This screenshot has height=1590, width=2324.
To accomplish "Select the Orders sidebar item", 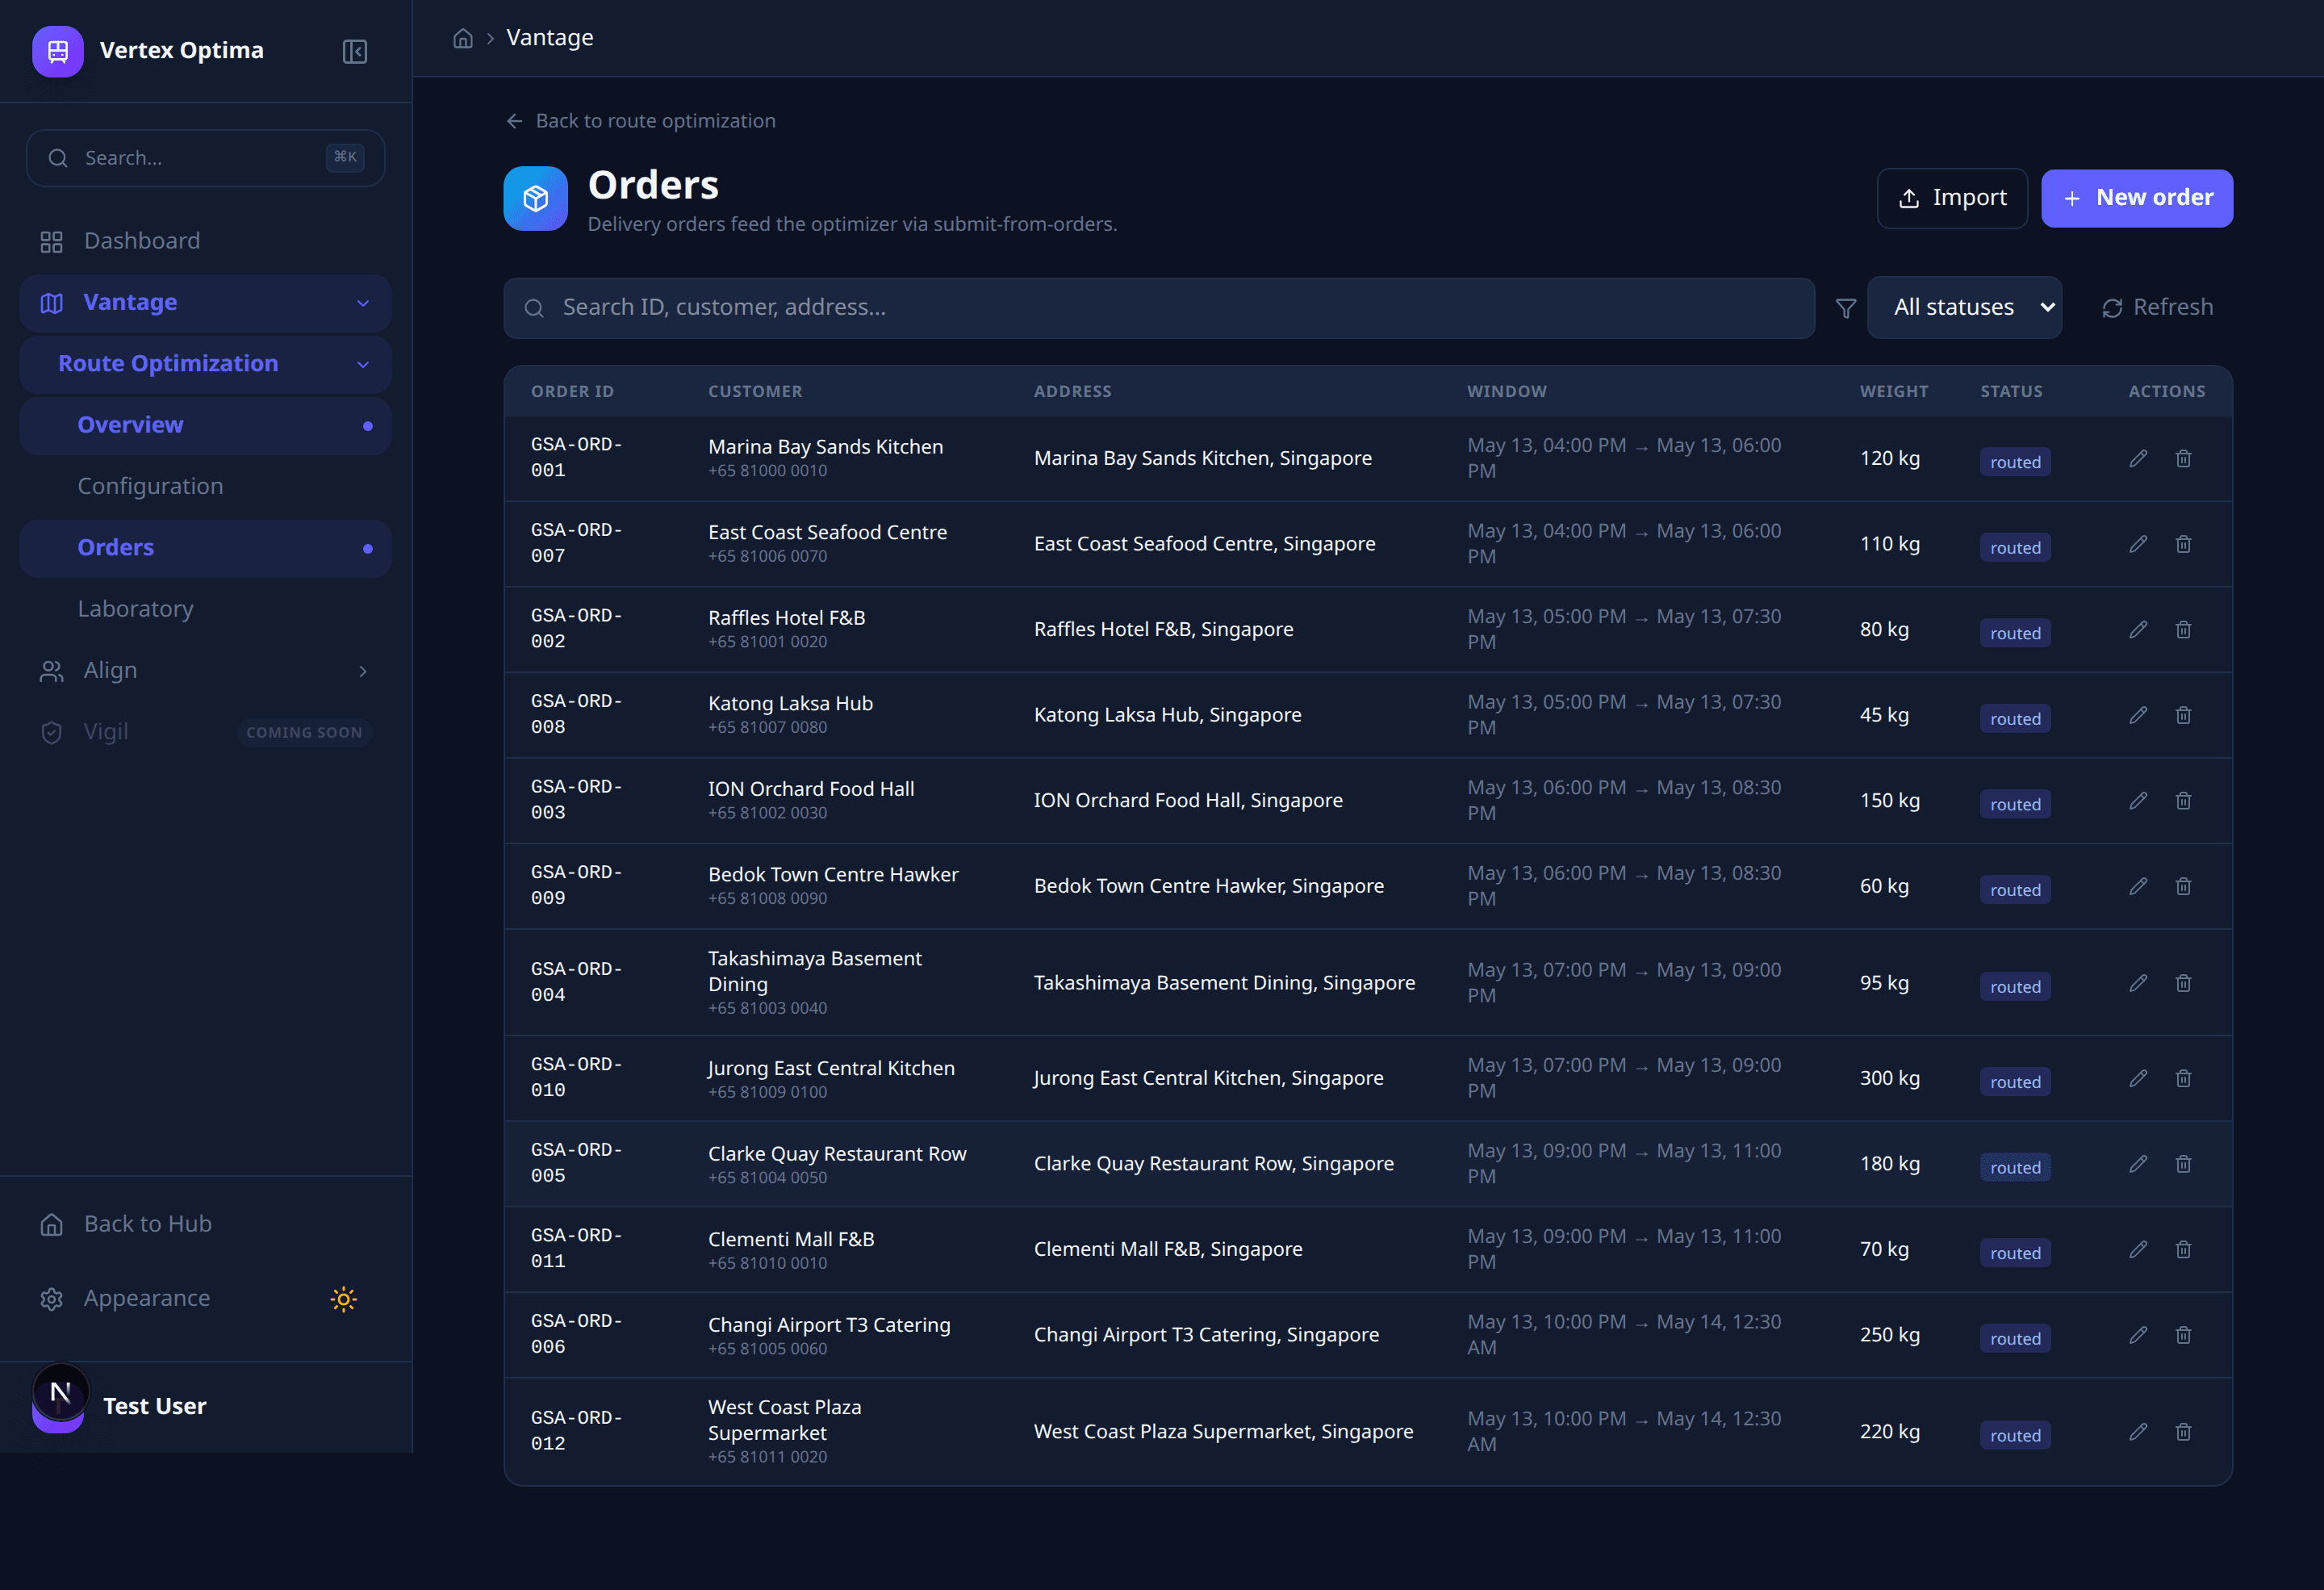I will tap(205, 548).
